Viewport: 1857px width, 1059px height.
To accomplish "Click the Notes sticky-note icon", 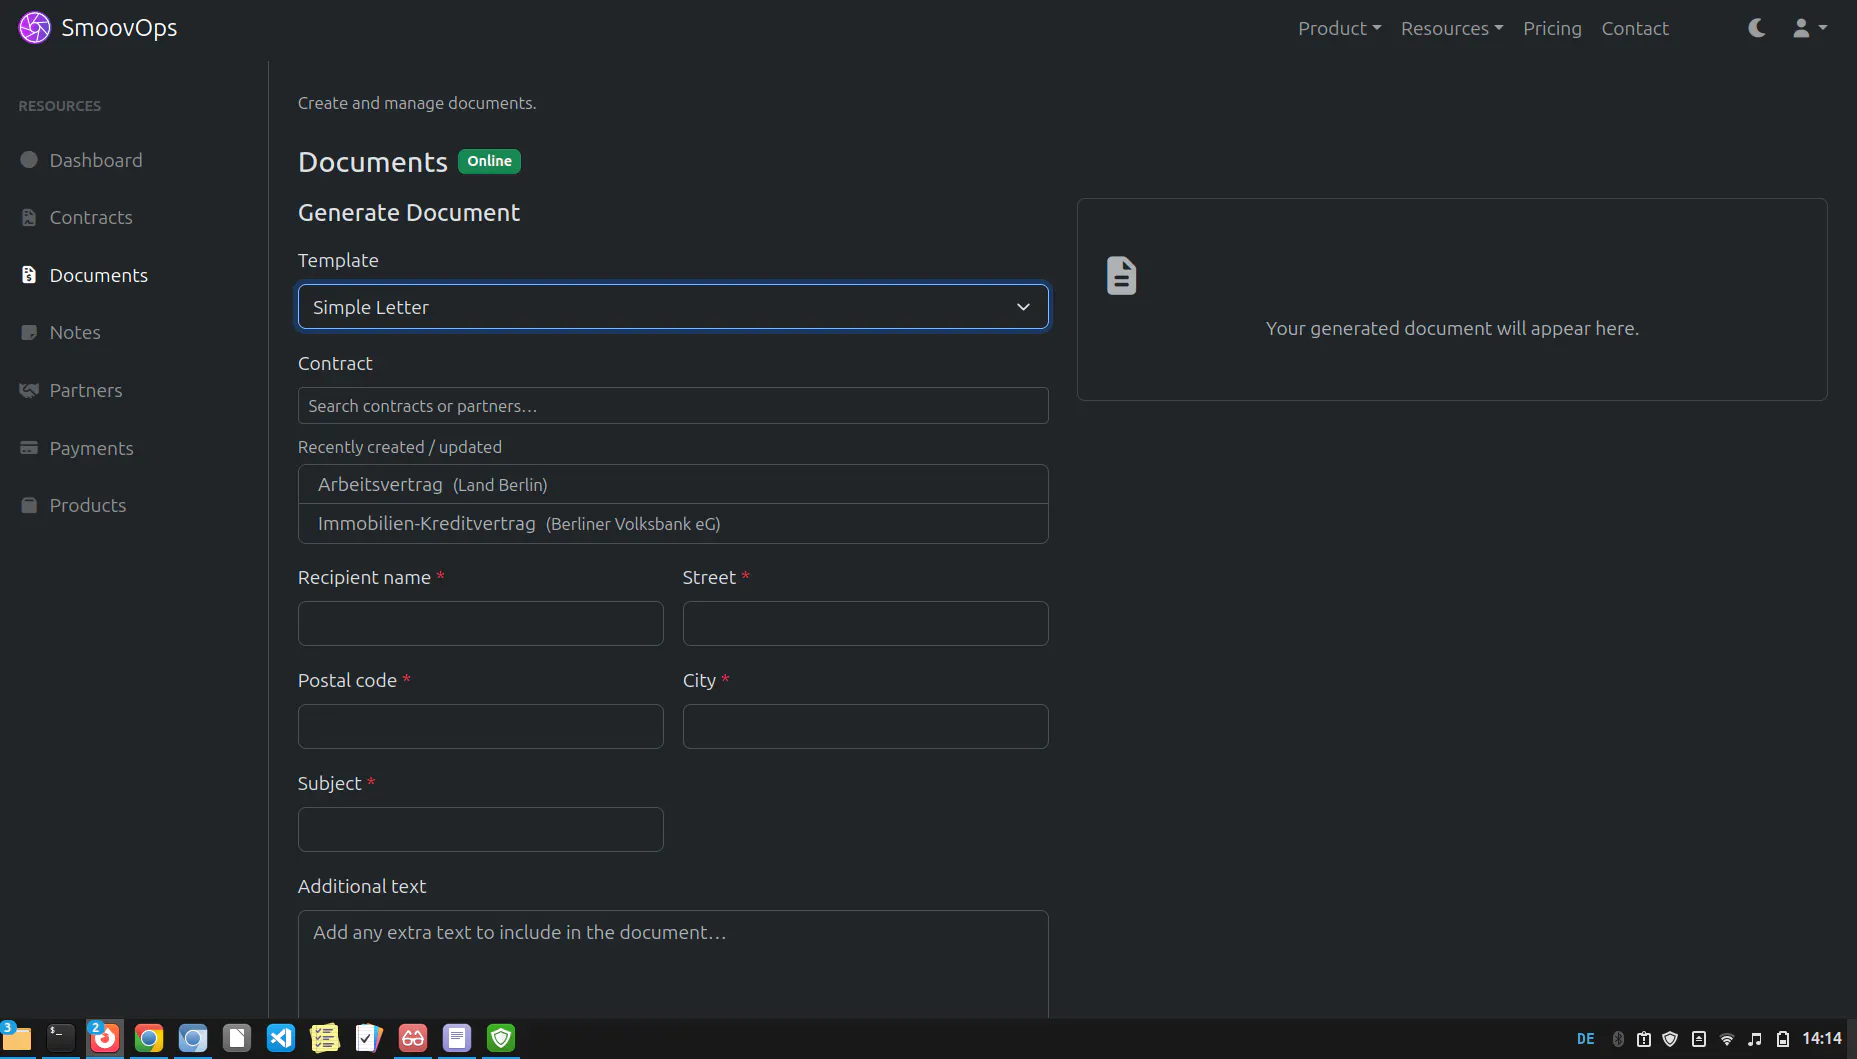I will pos(29,332).
